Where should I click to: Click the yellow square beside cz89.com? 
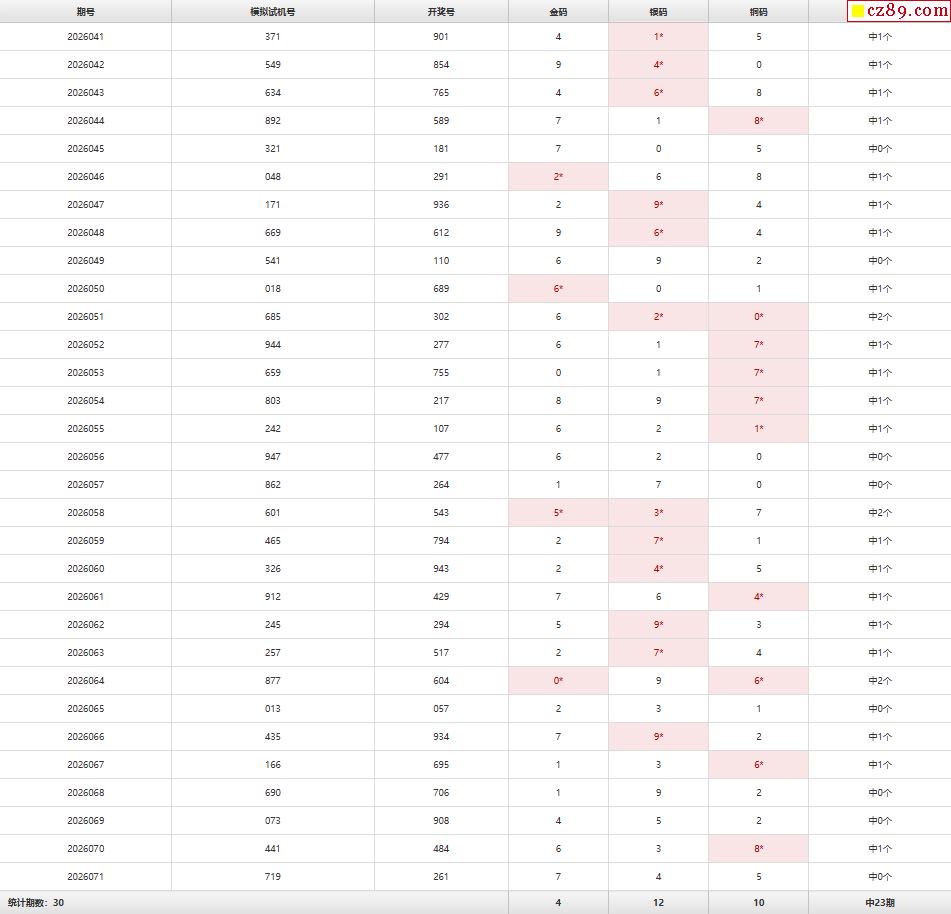pos(858,11)
